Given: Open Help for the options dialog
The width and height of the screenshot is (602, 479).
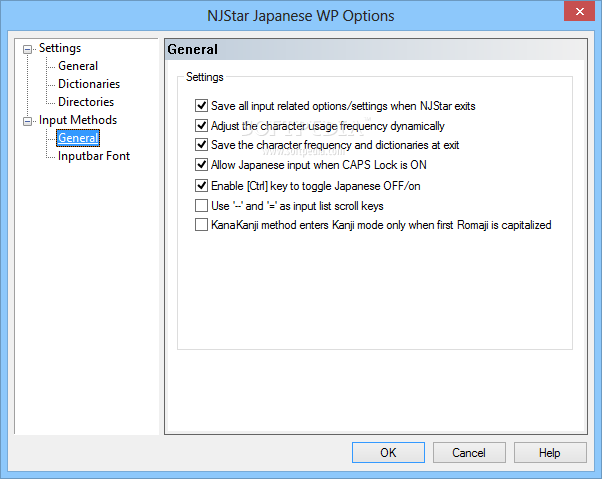Looking at the screenshot, I should tap(550, 453).
